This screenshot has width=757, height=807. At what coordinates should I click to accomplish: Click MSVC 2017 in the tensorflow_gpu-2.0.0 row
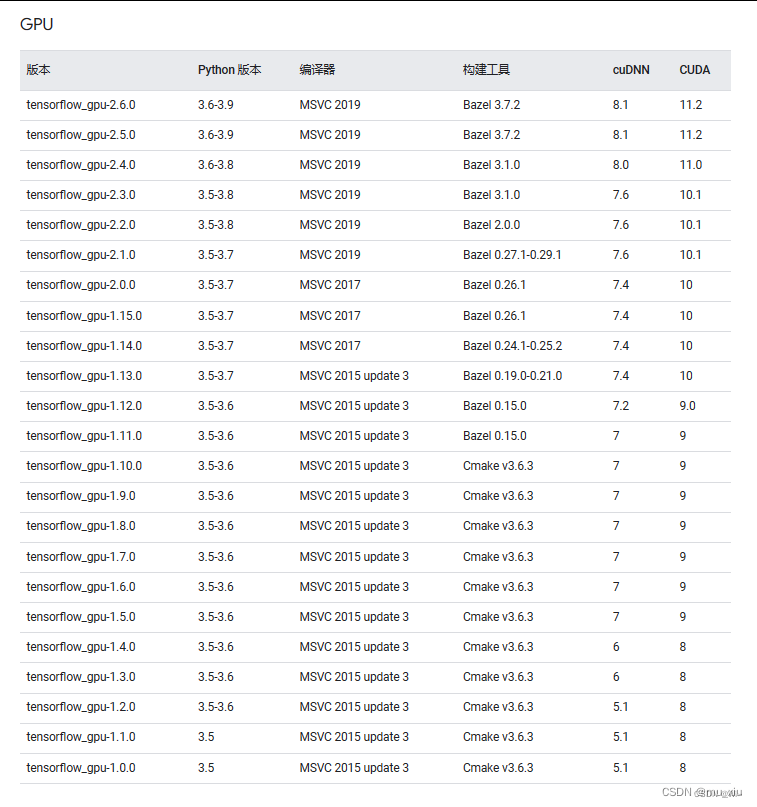[330, 285]
